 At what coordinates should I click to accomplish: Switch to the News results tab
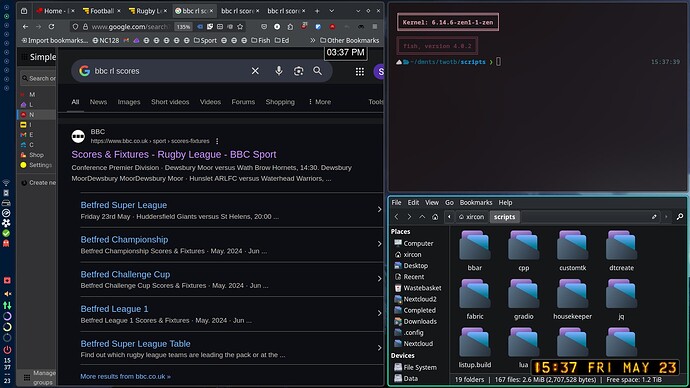(x=98, y=102)
